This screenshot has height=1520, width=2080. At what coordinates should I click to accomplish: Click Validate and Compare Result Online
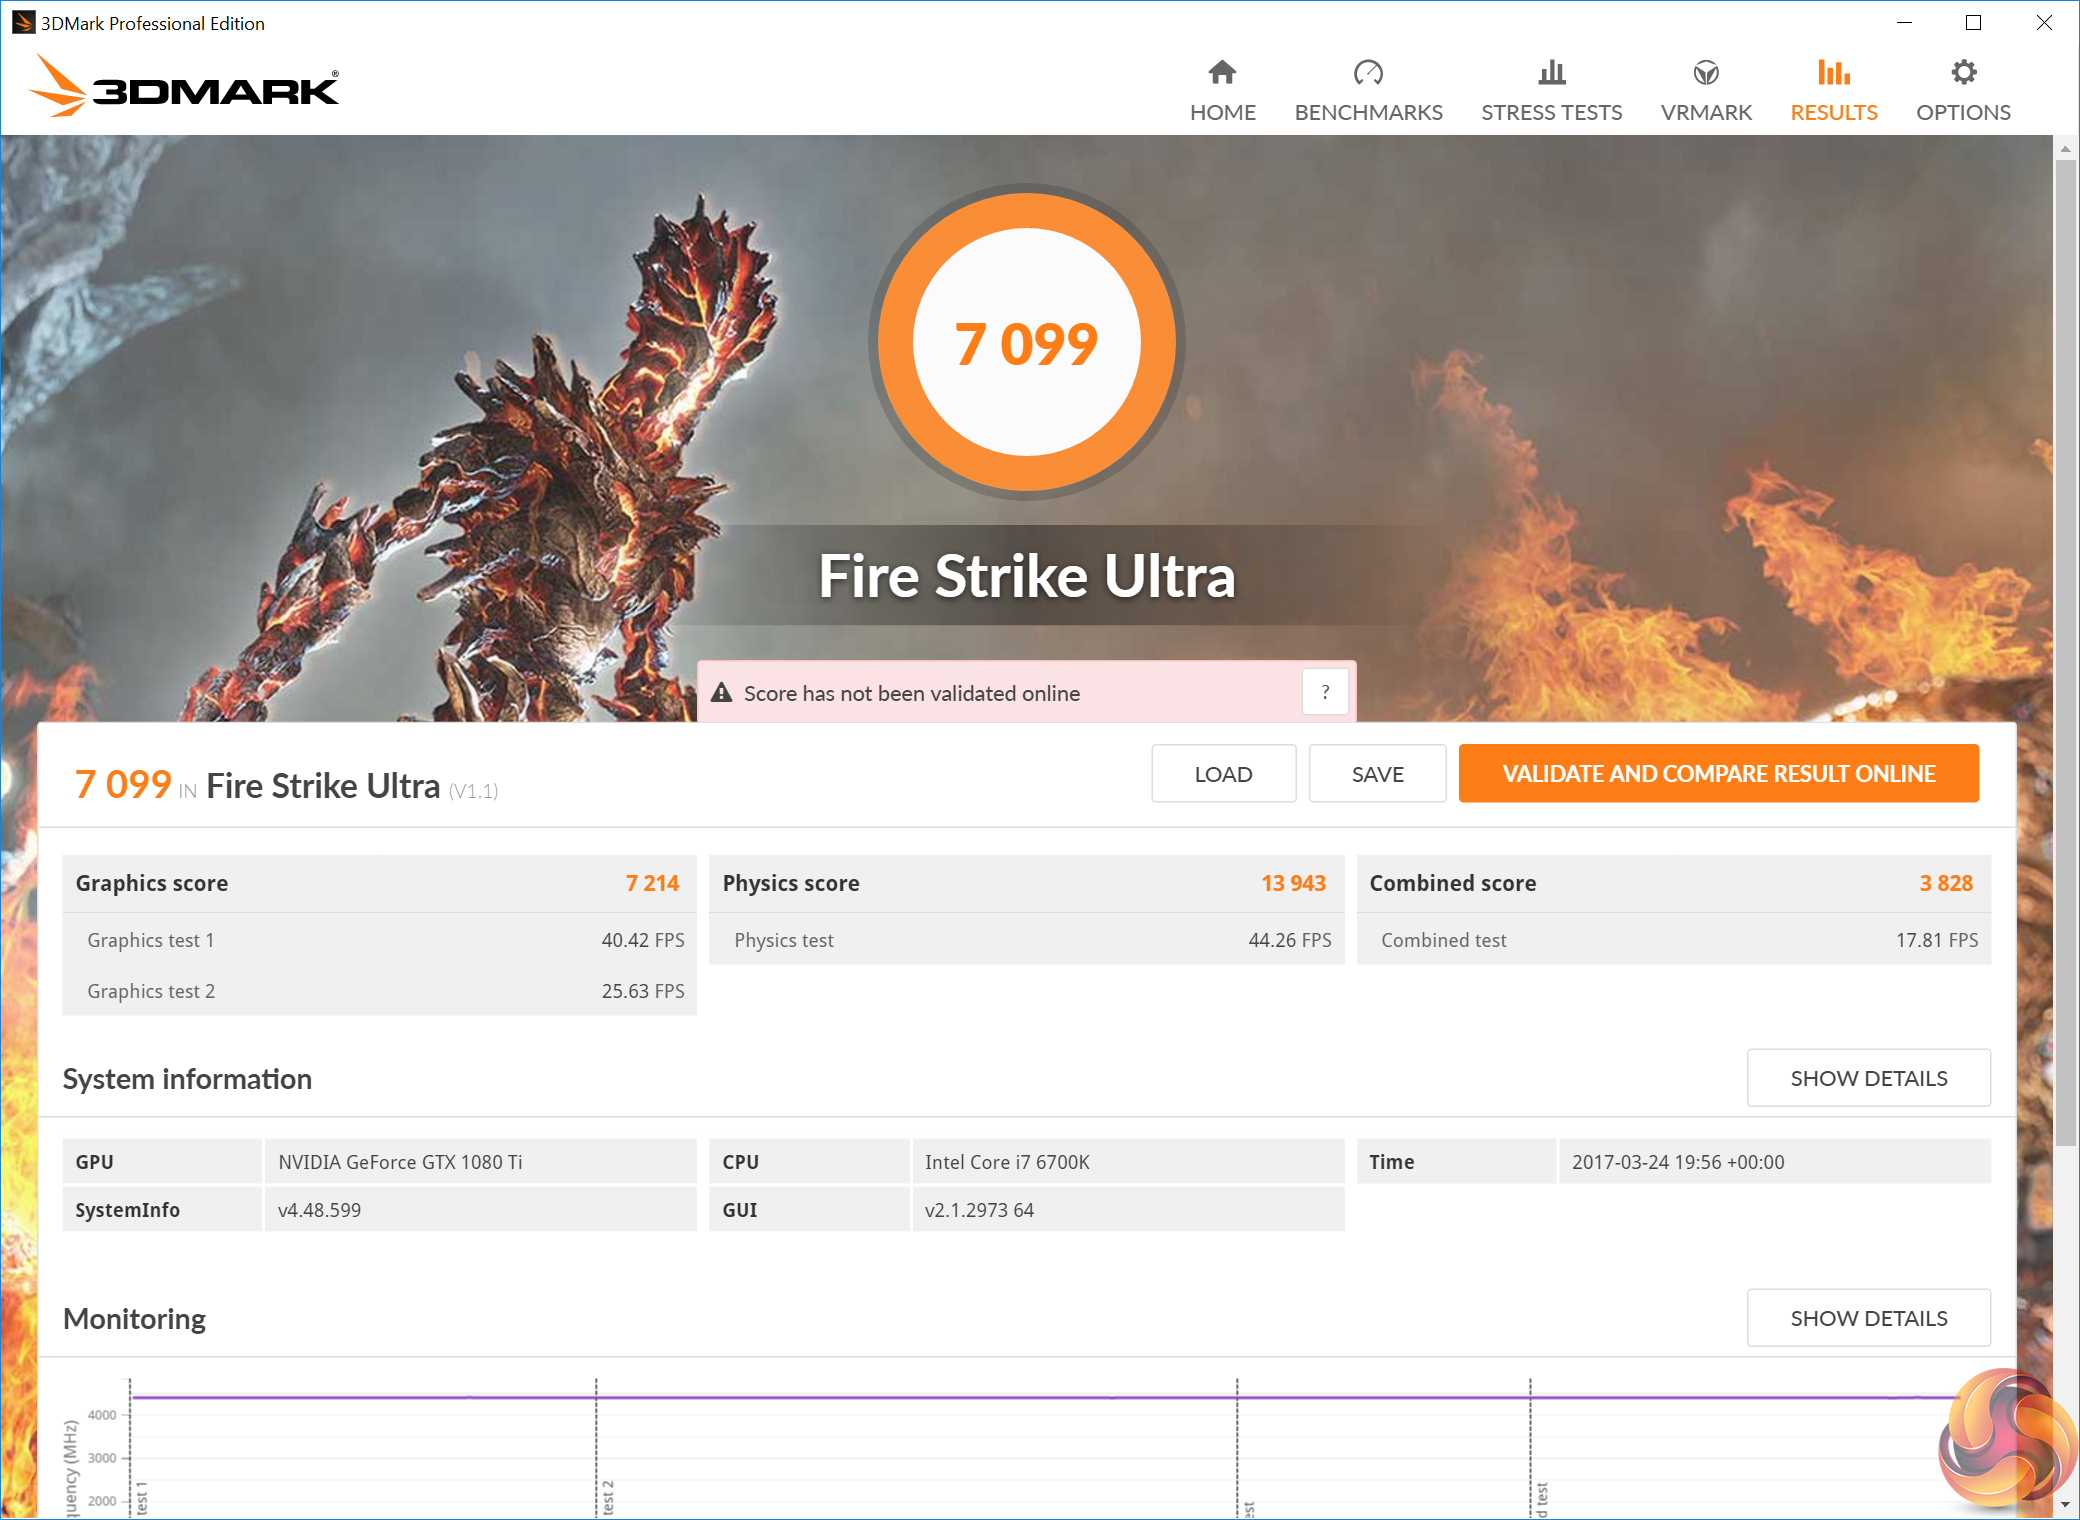click(1718, 774)
